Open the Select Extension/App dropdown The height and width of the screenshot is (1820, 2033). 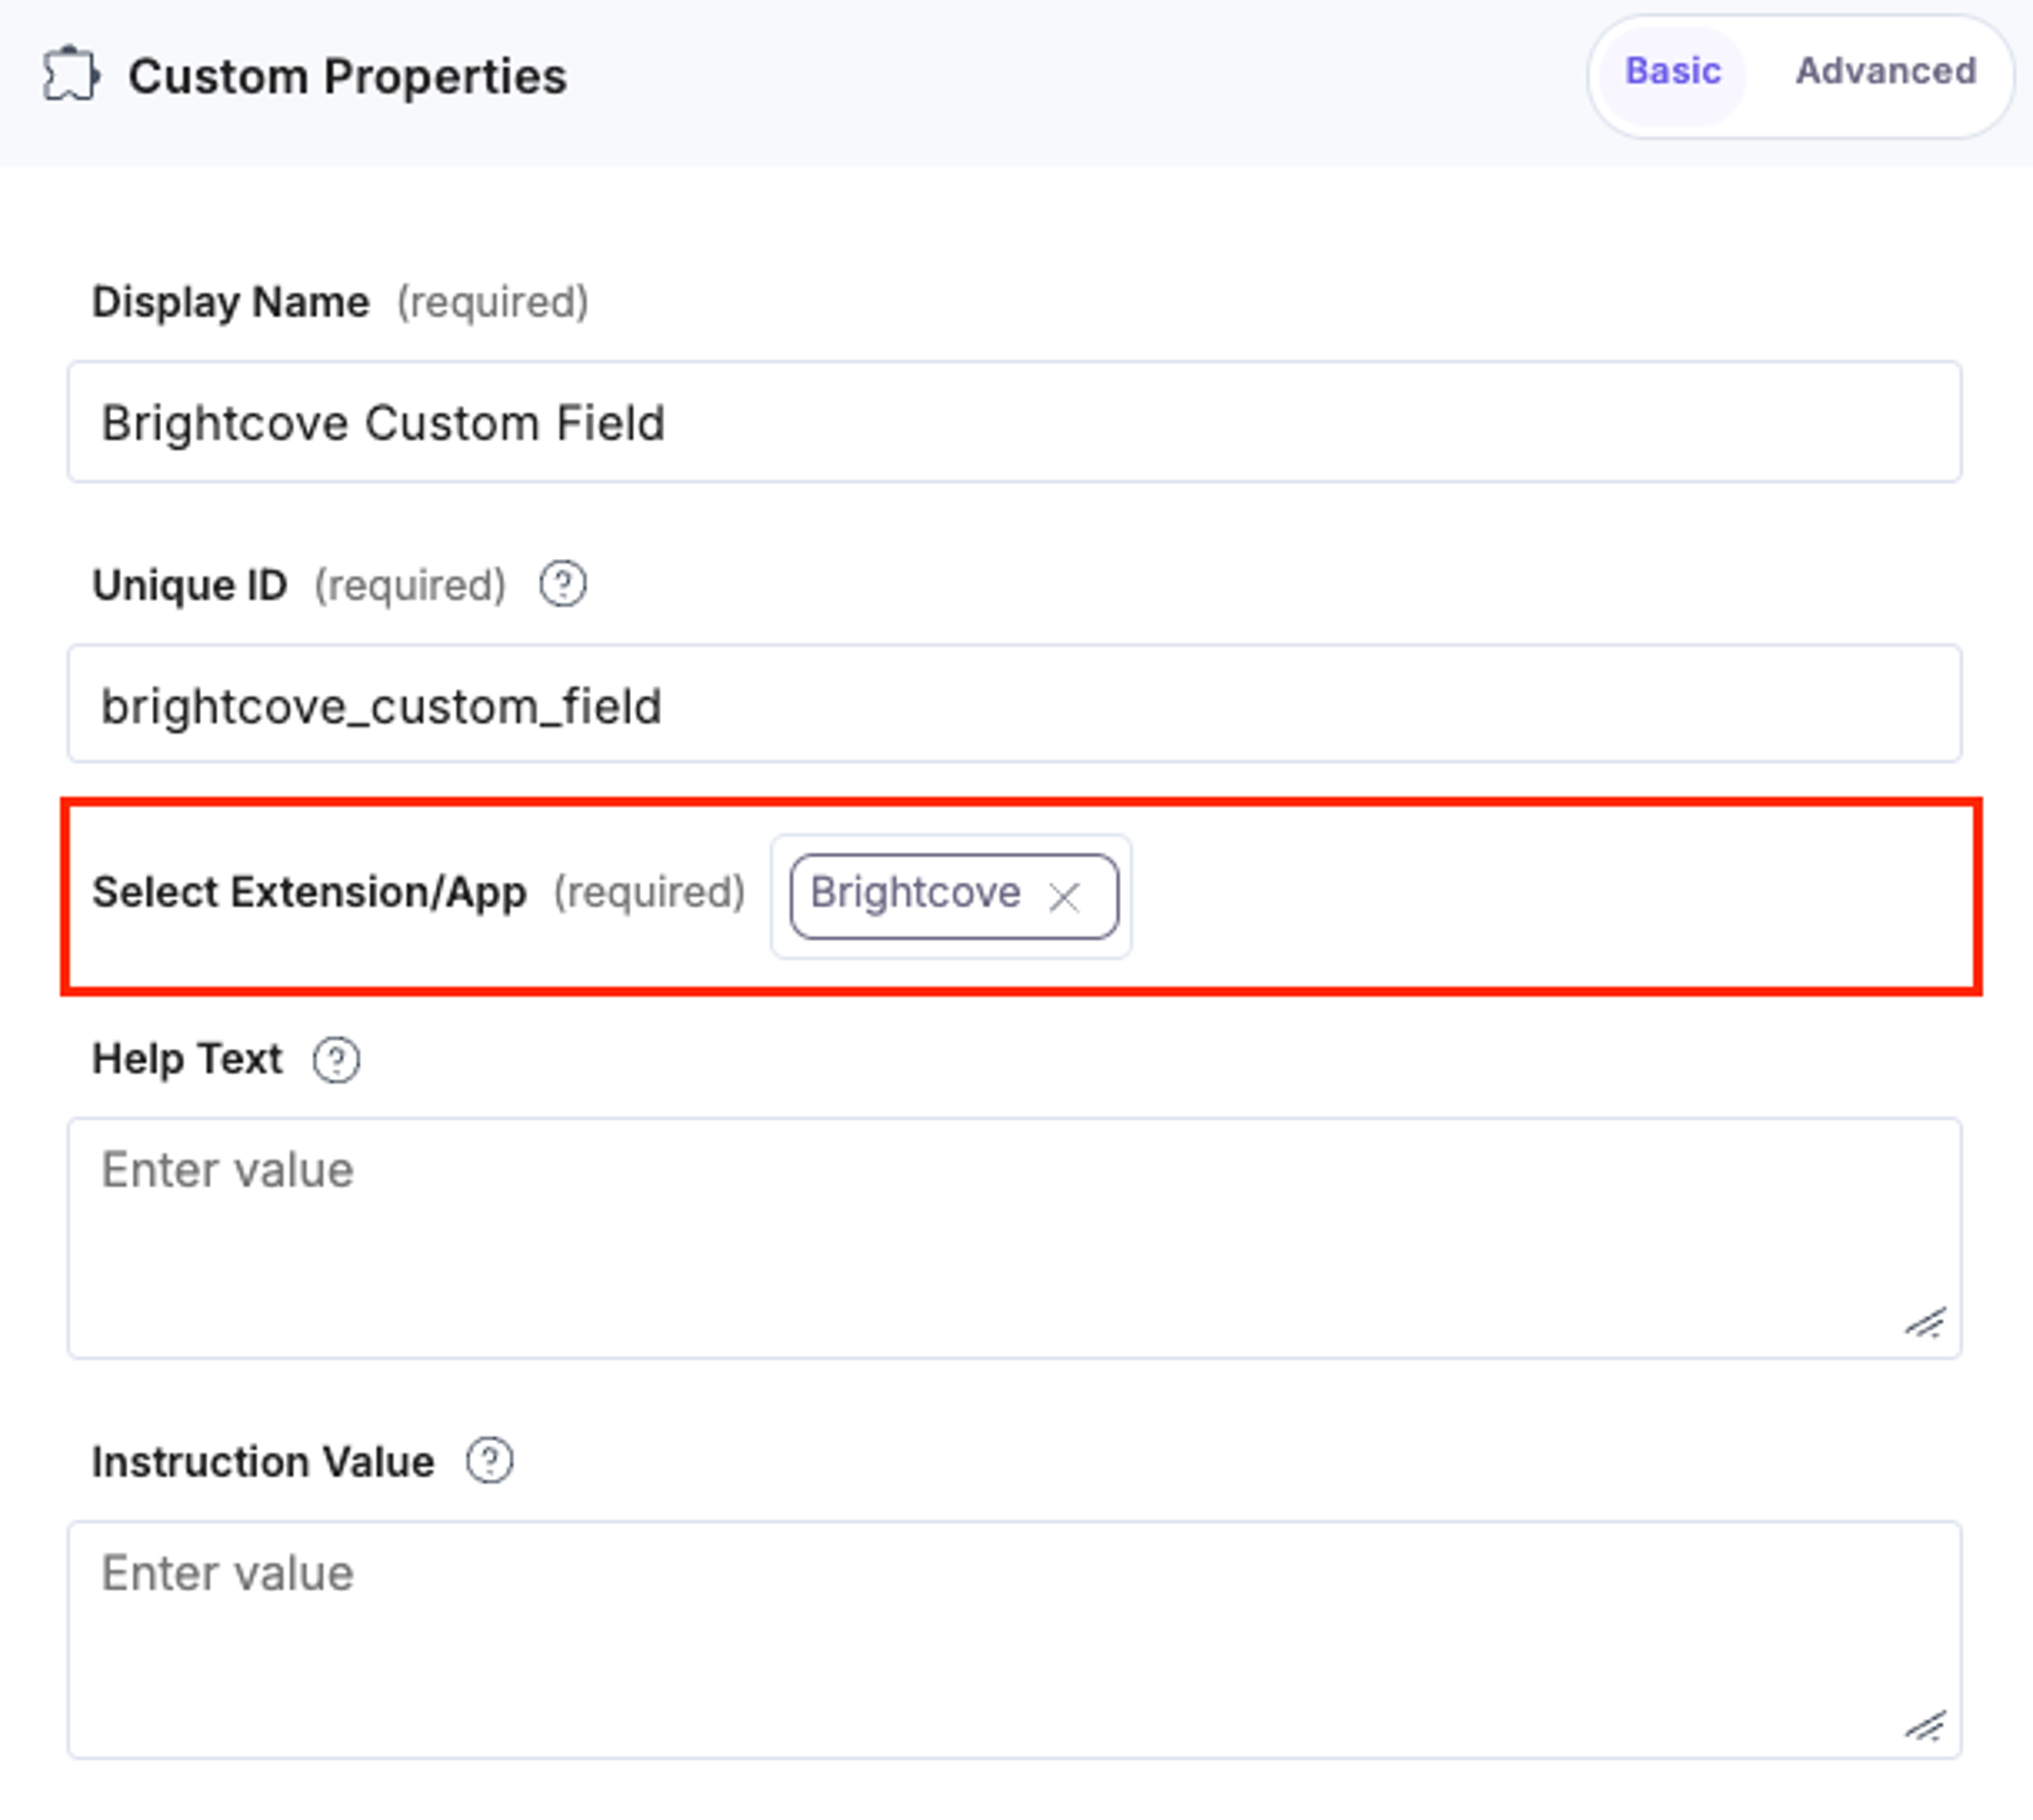pyautogui.click(x=951, y=897)
